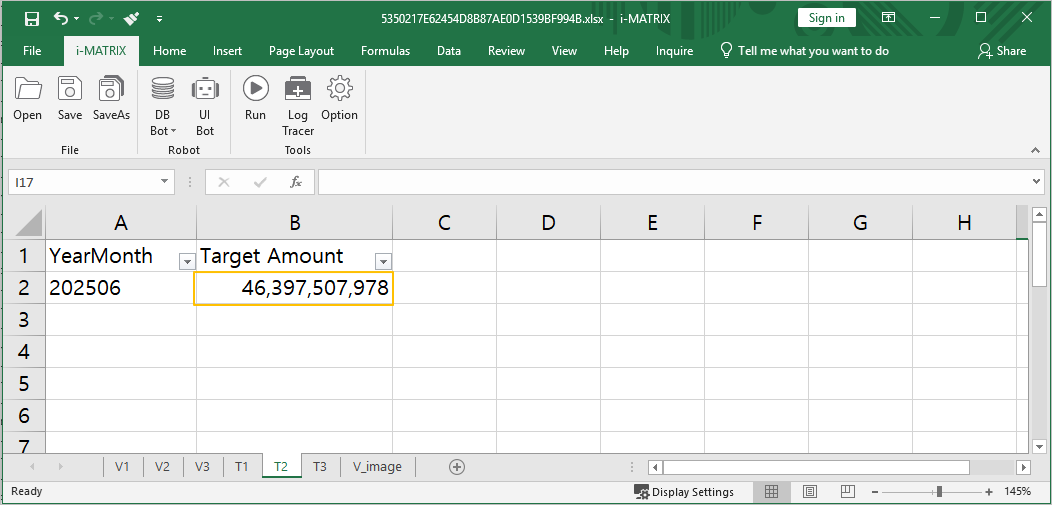Open the Target Amount filter dropdown
The height and width of the screenshot is (505, 1052).
click(x=382, y=262)
